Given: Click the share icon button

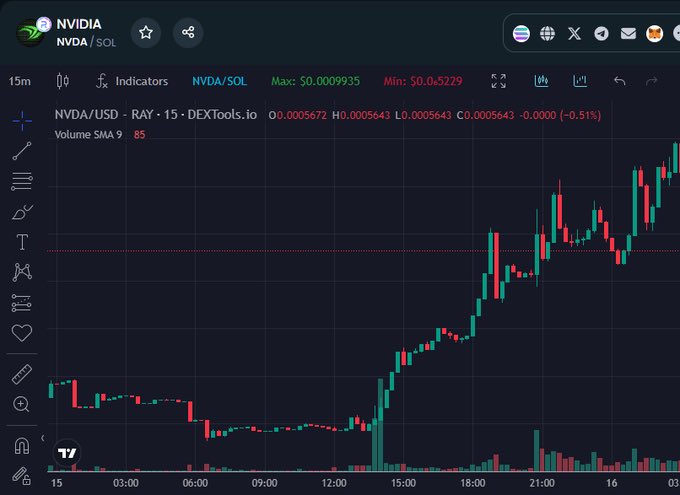Looking at the screenshot, I should point(188,33).
